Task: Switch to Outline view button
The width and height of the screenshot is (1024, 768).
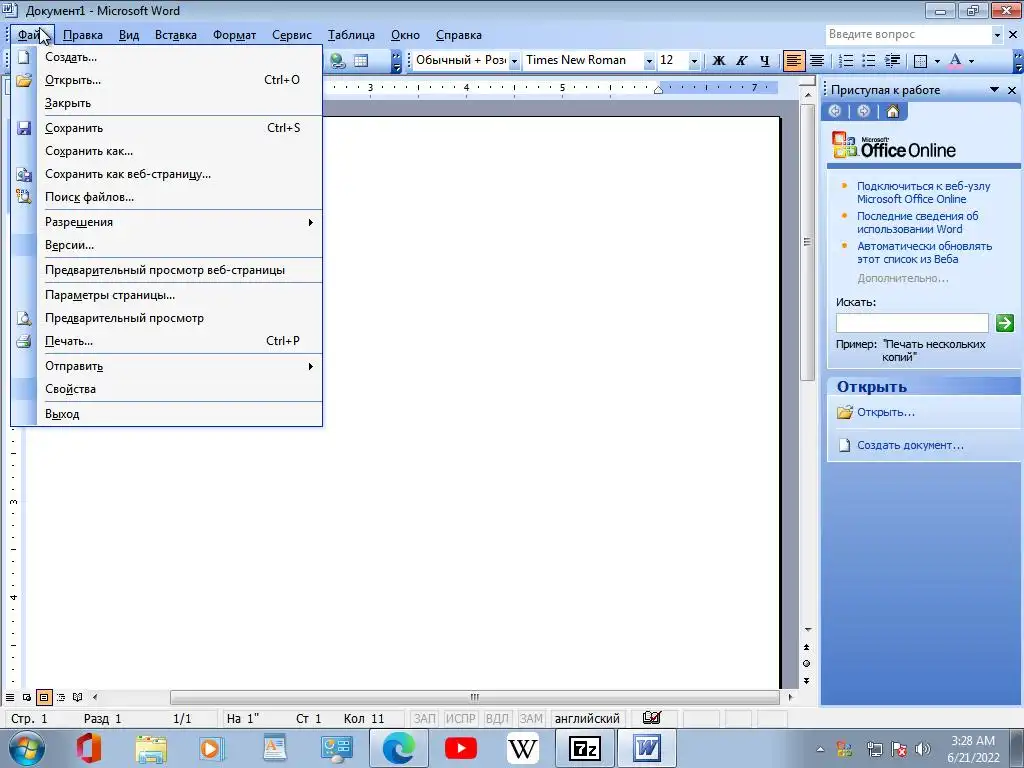Action: pos(61,697)
